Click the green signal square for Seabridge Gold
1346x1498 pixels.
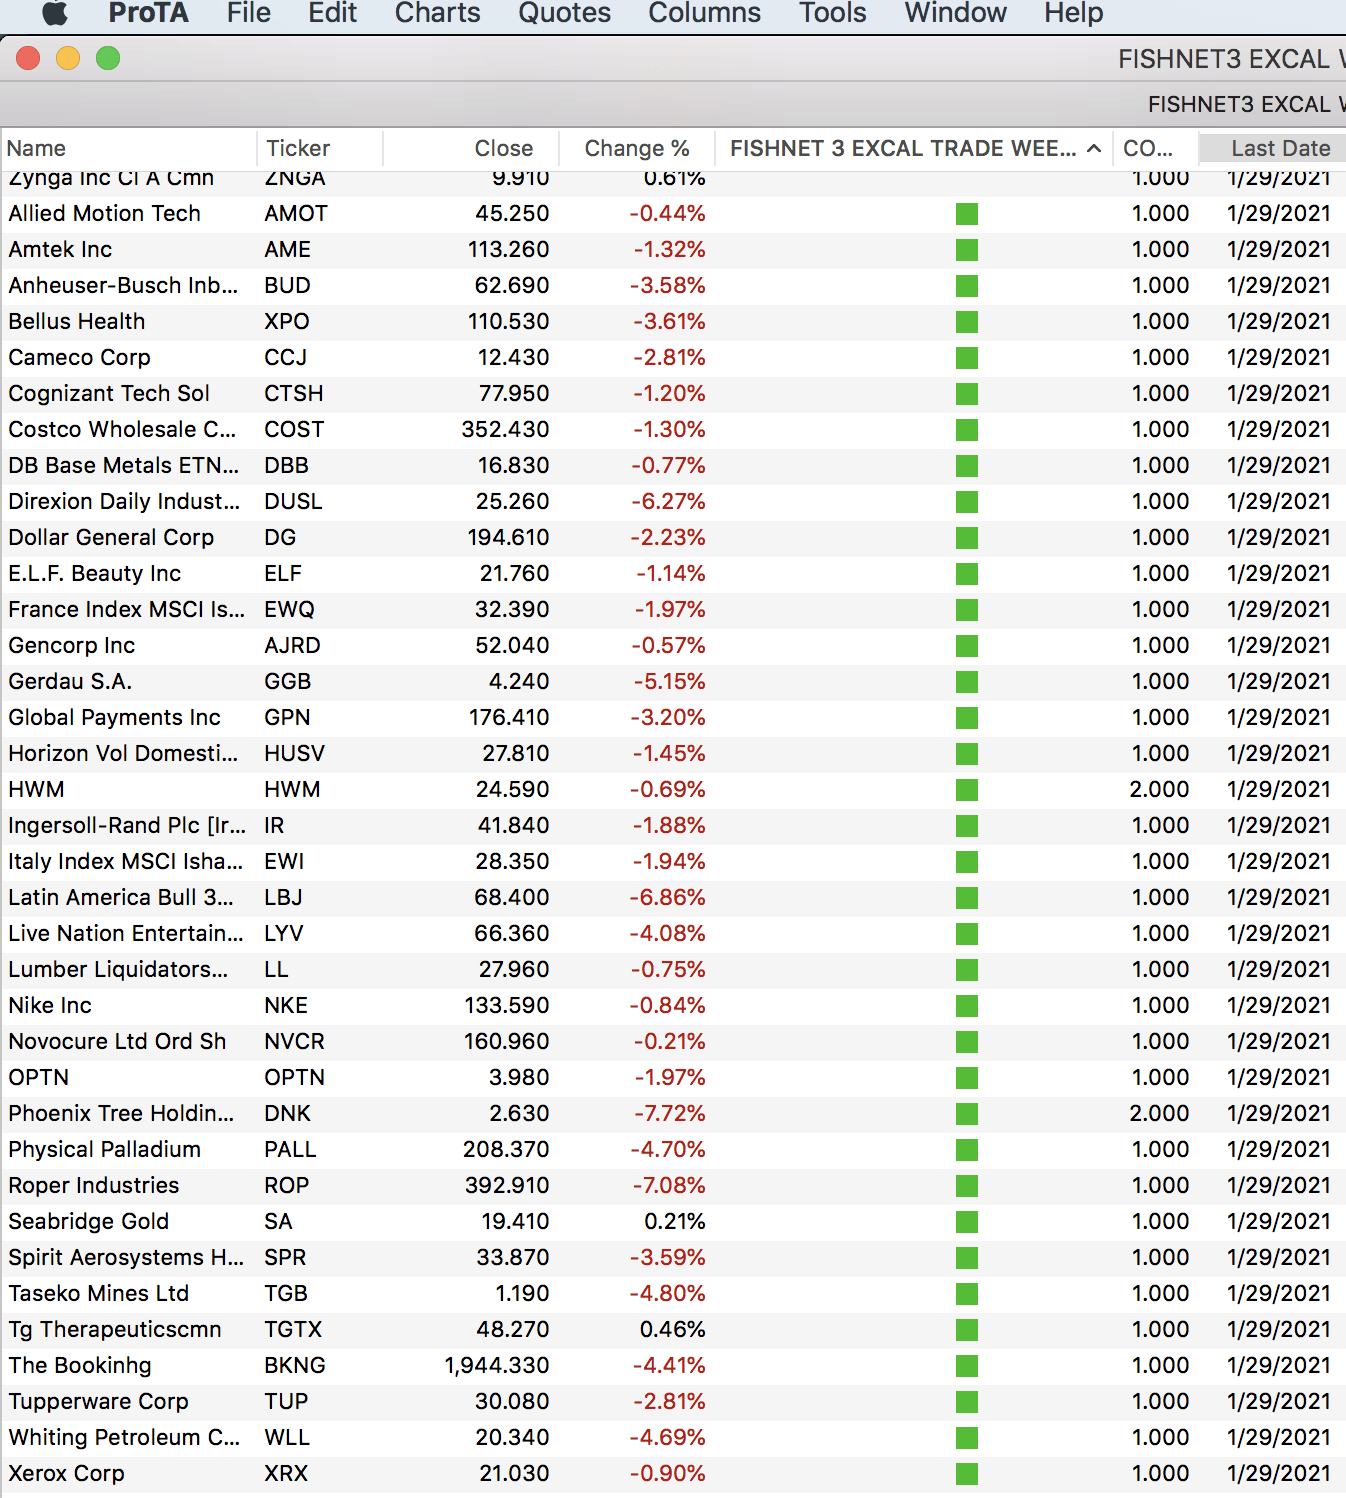(x=967, y=1222)
